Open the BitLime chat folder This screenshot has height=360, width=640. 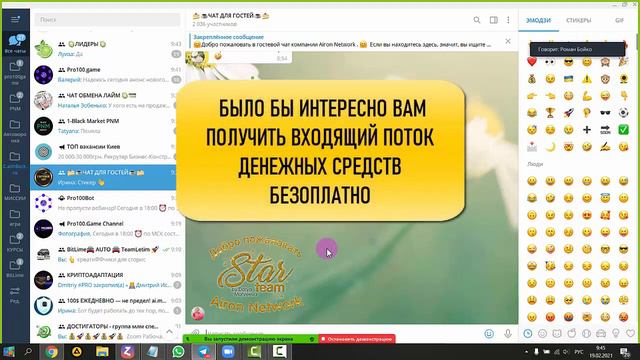tap(15, 268)
